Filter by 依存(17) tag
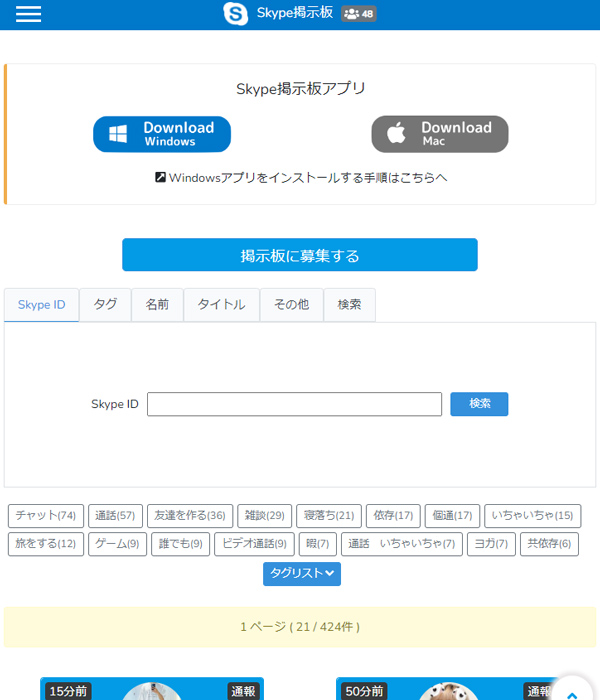The width and height of the screenshot is (600, 700). click(393, 516)
